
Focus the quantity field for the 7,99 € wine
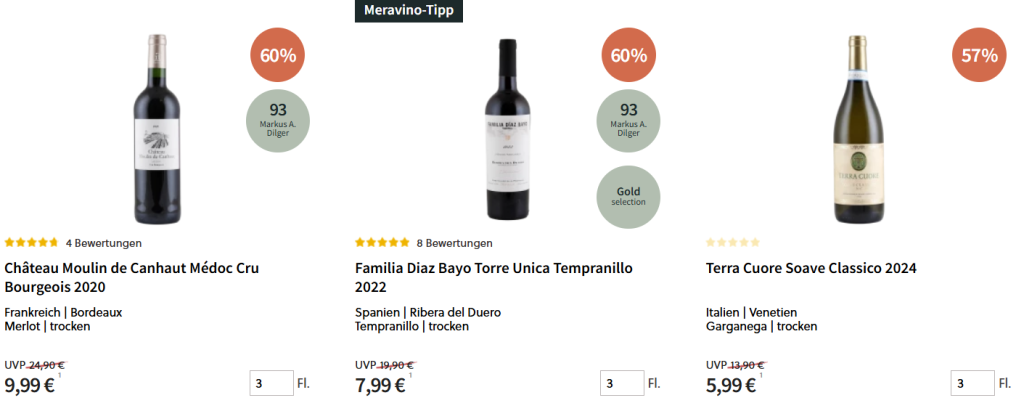pyautogui.click(x=622, y=384)
